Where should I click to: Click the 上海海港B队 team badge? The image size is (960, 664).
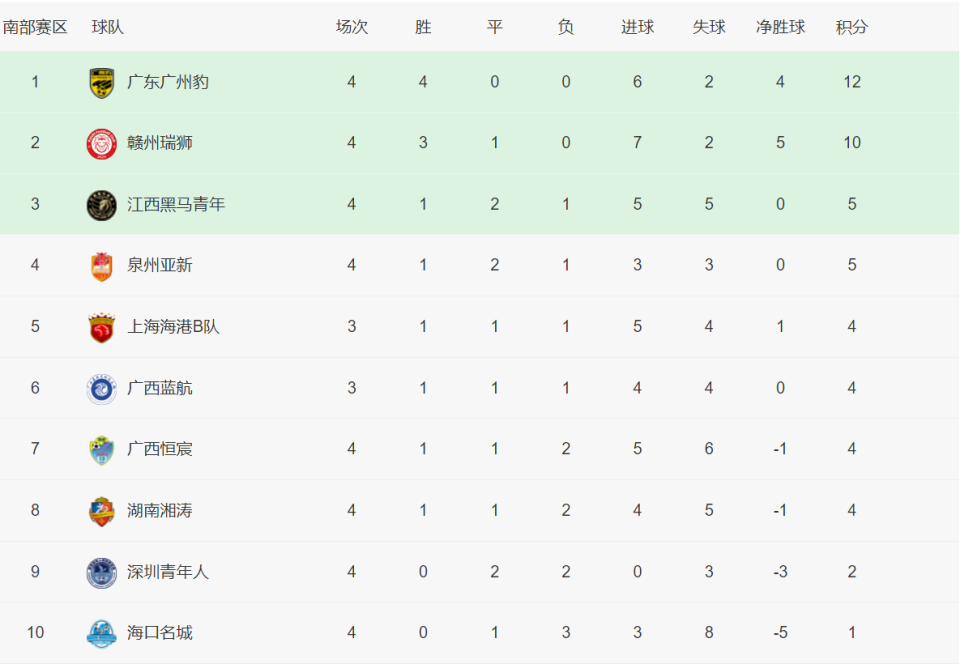coord(101,328)
